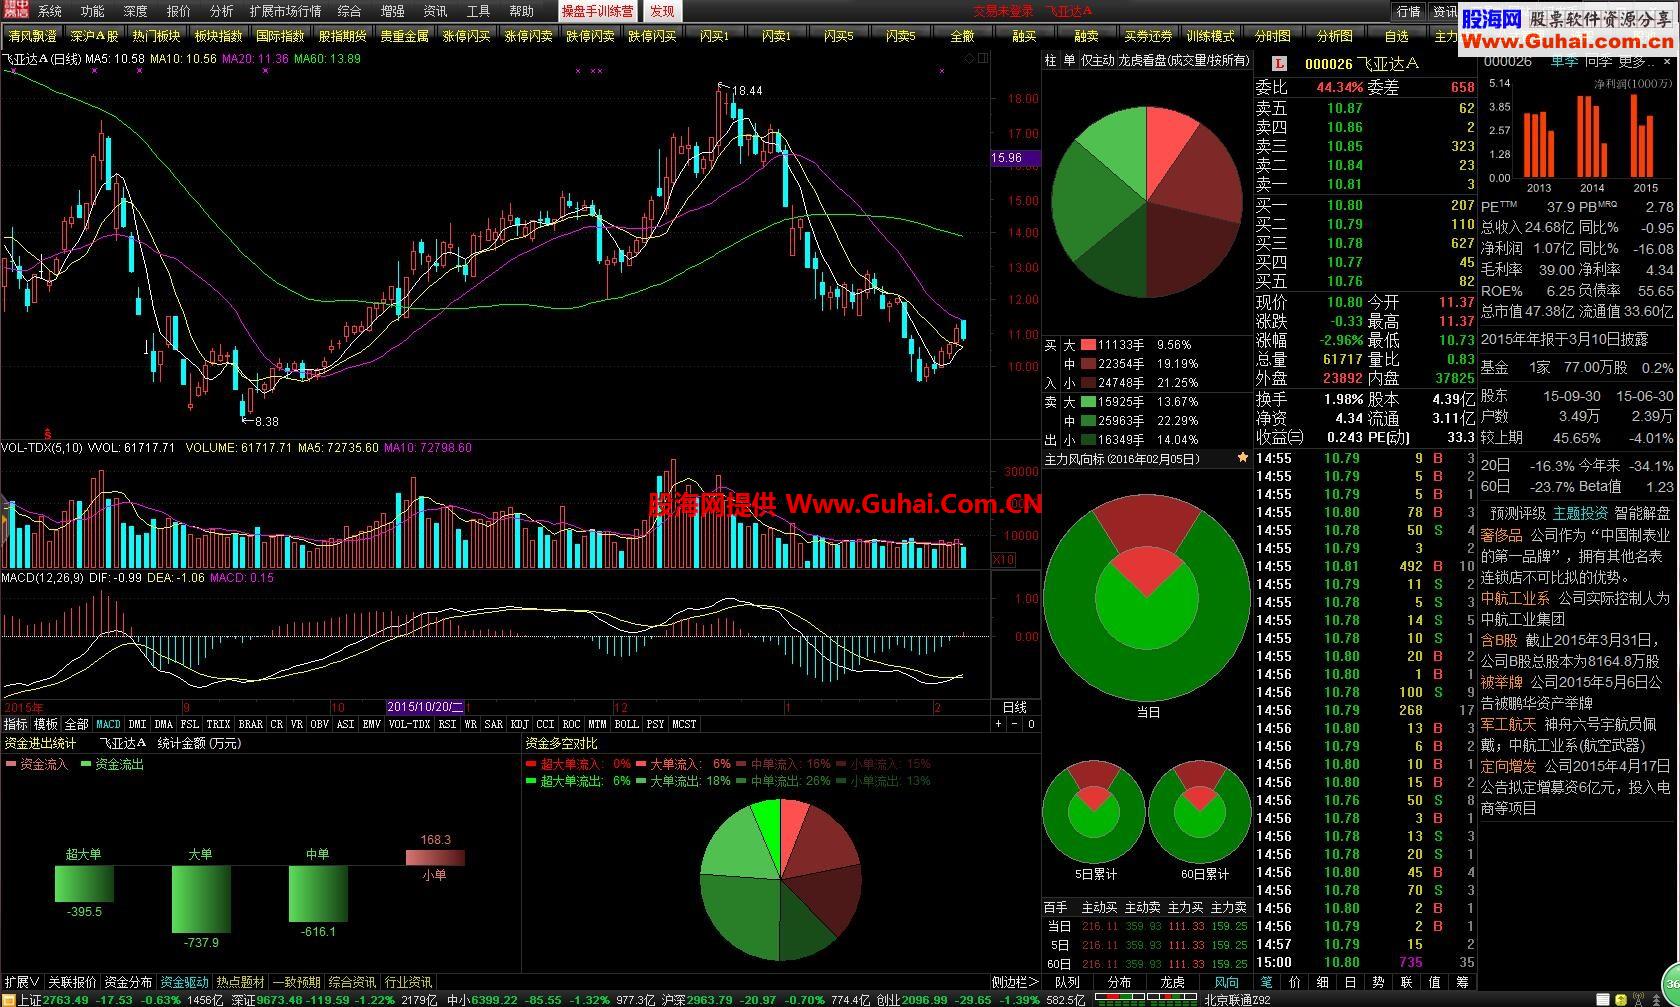Click the red L marker beside stock code 000026
Image resolution: width=1680 pixels, height=1007 pixels.
pos(1280,64)
